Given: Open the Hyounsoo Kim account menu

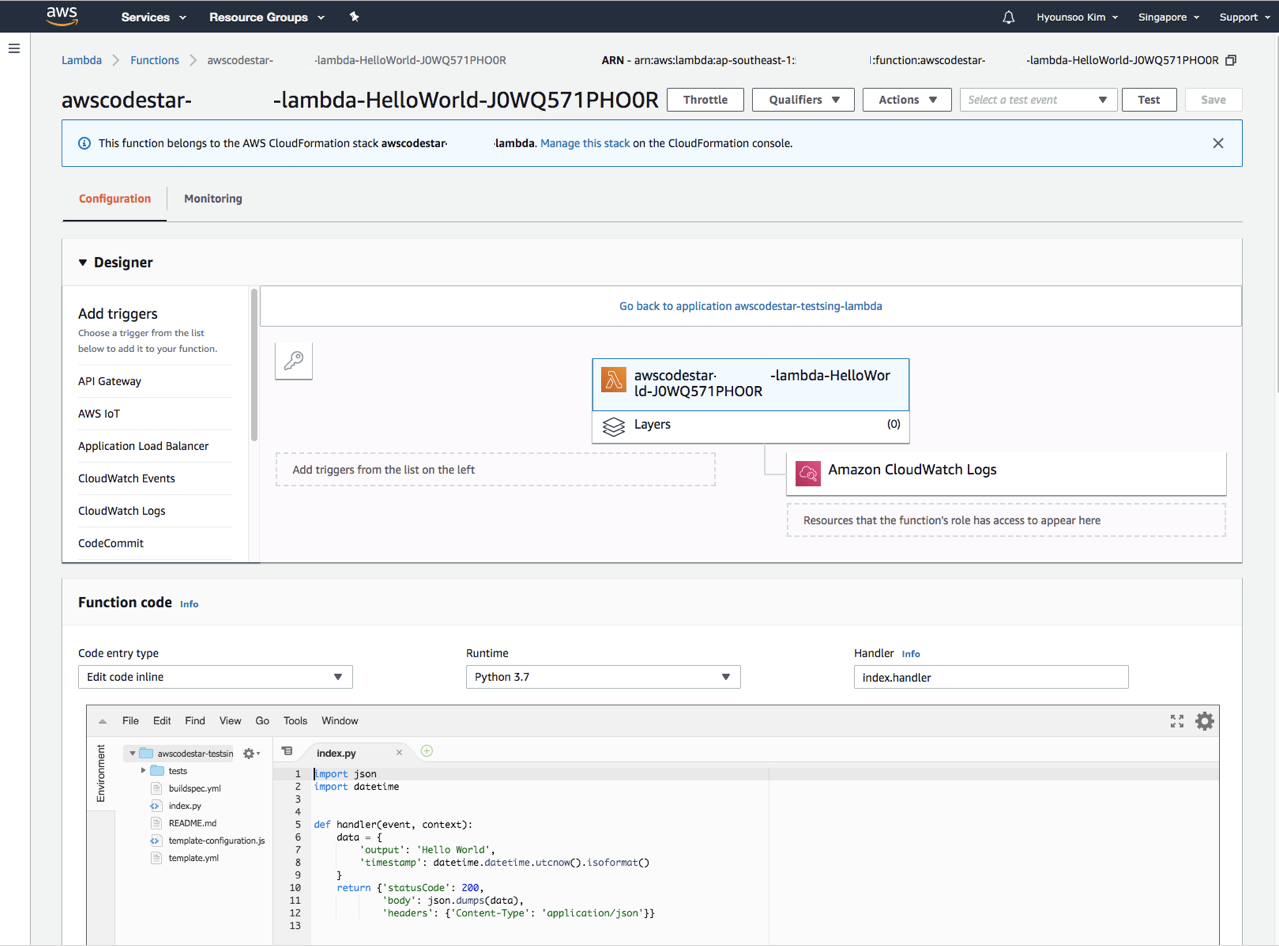Looking at the screenshot, I should pos(1076,17).
